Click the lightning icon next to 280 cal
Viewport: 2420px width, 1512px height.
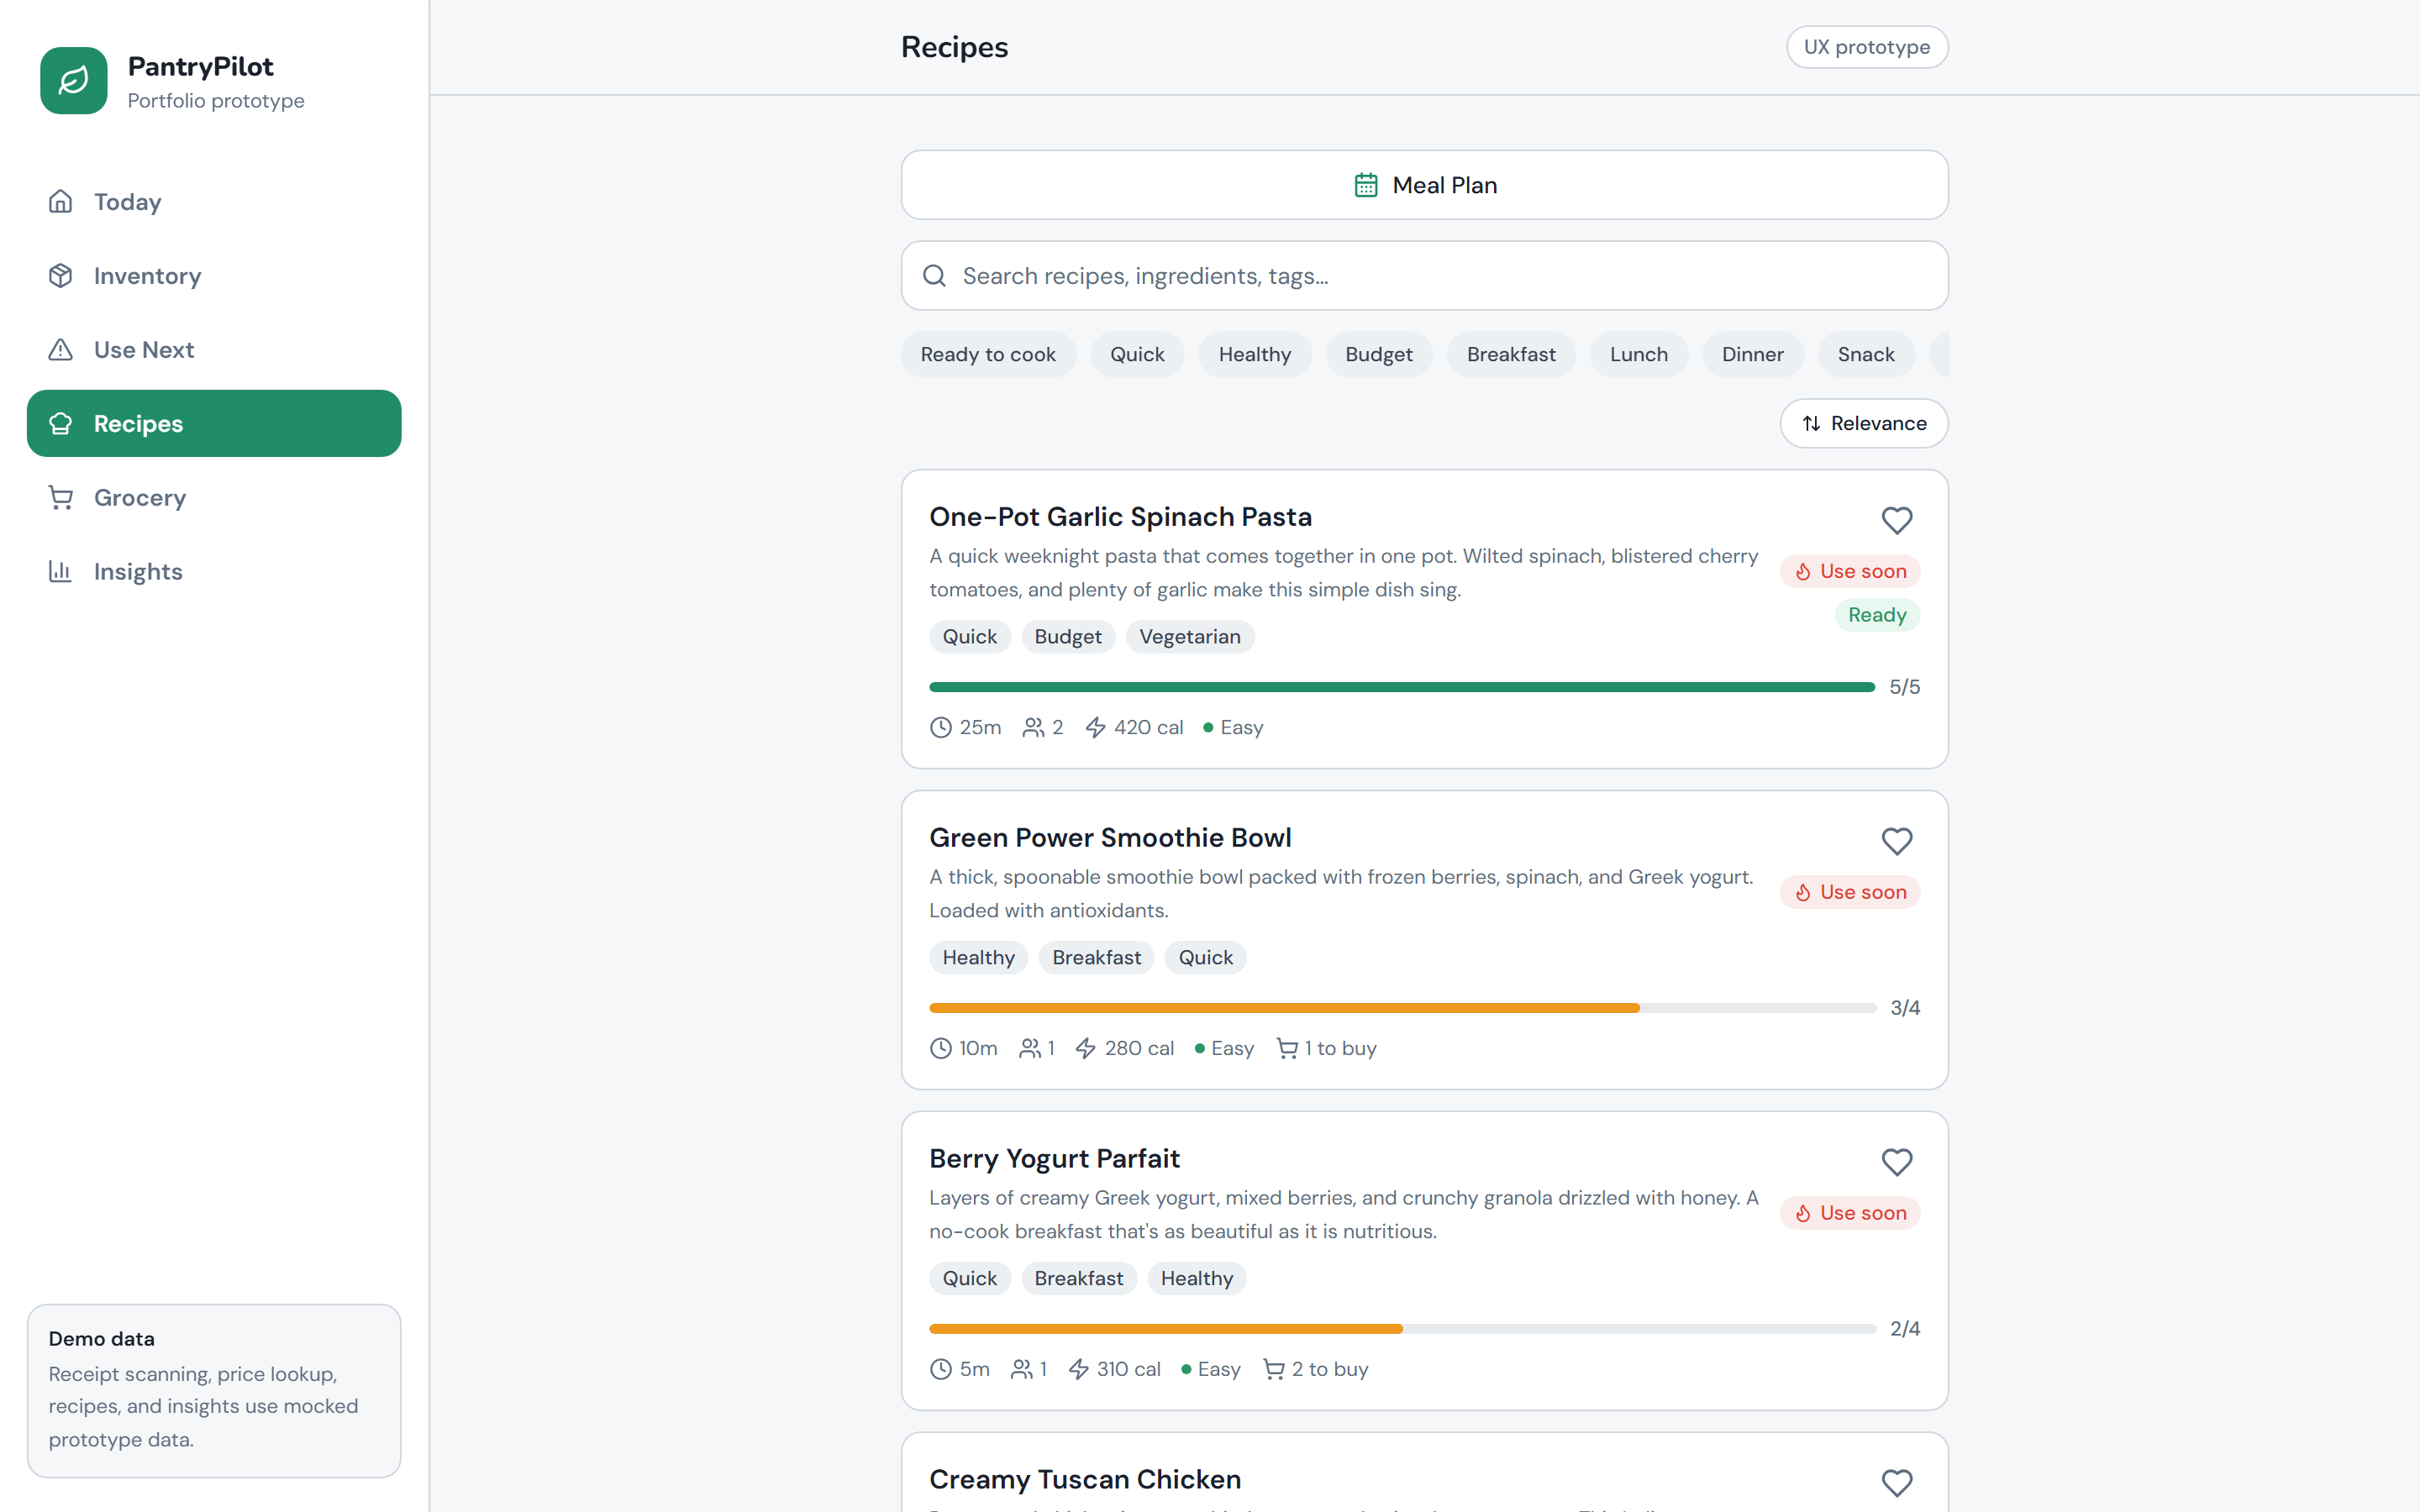1086,1049
